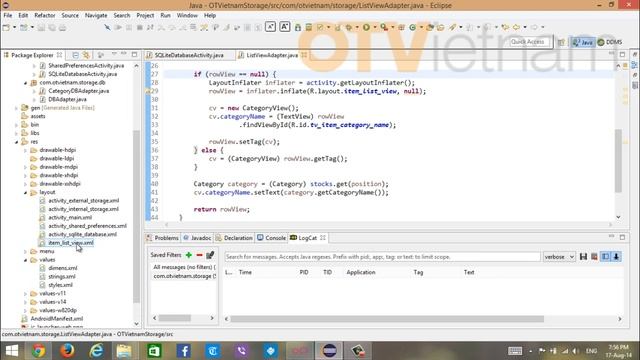
Task: Expand the gen Generated Java Files folder
Action: click(x=16, y=108)
